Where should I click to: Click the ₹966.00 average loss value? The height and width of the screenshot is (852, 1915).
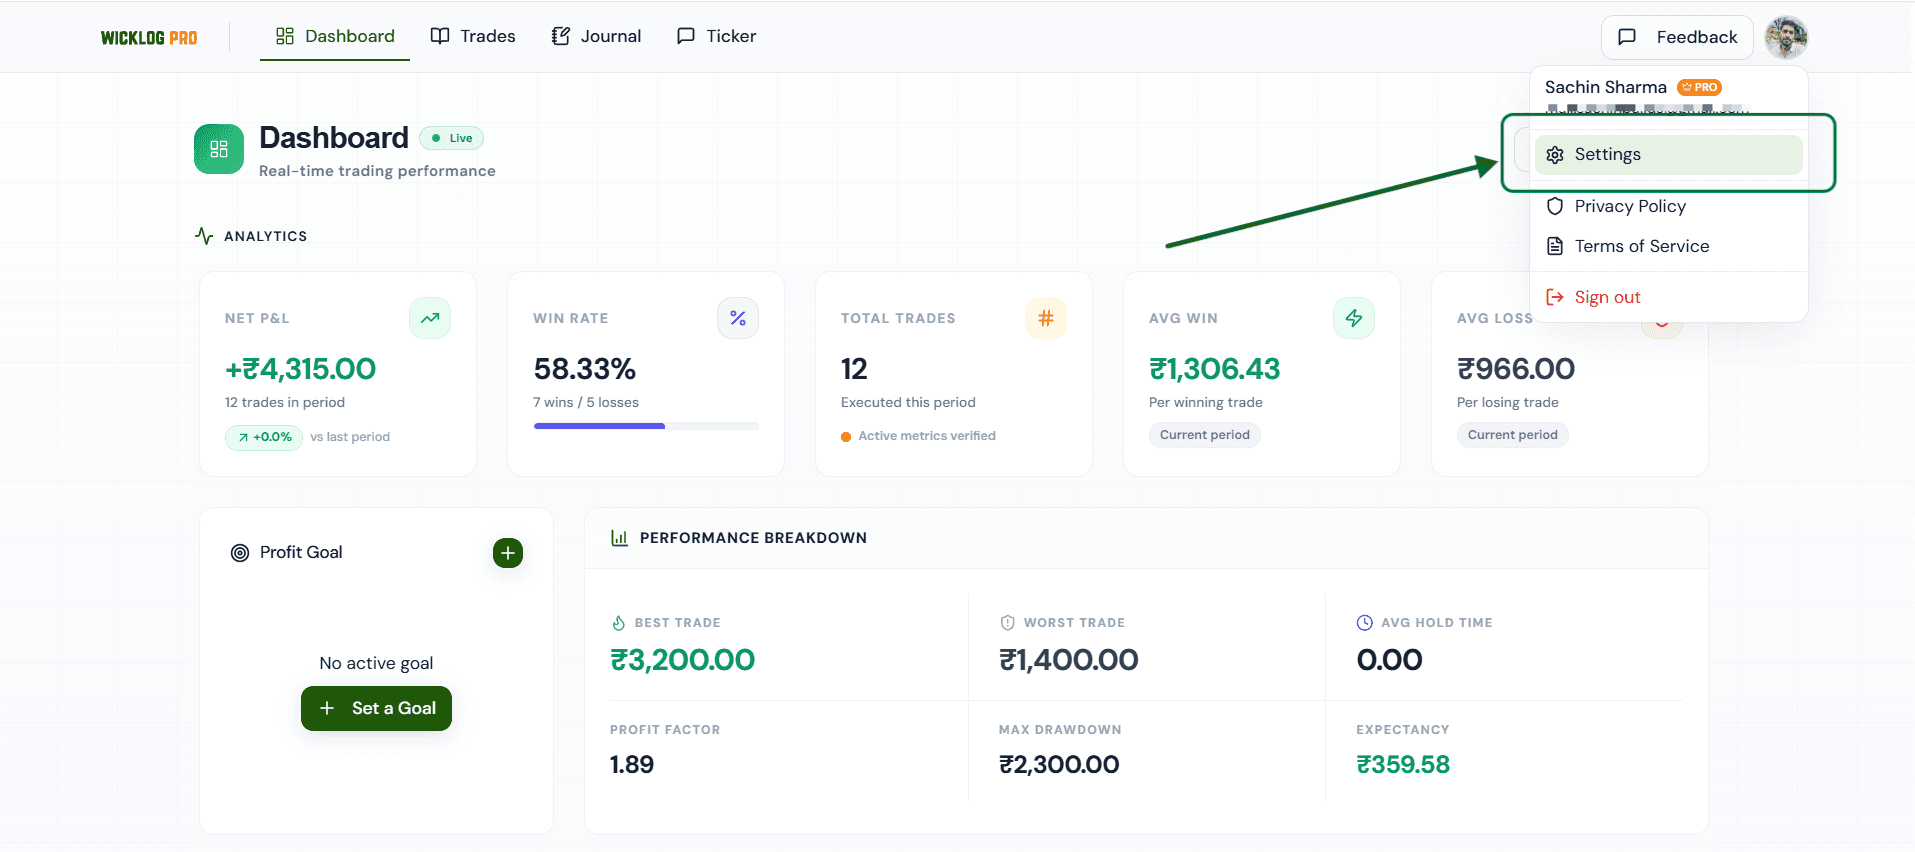tap(1516, 369)
